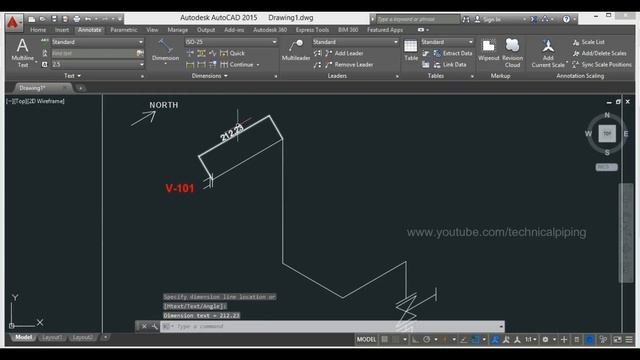
Task: Click the Extract Data tool
Action: click(453, 53)
